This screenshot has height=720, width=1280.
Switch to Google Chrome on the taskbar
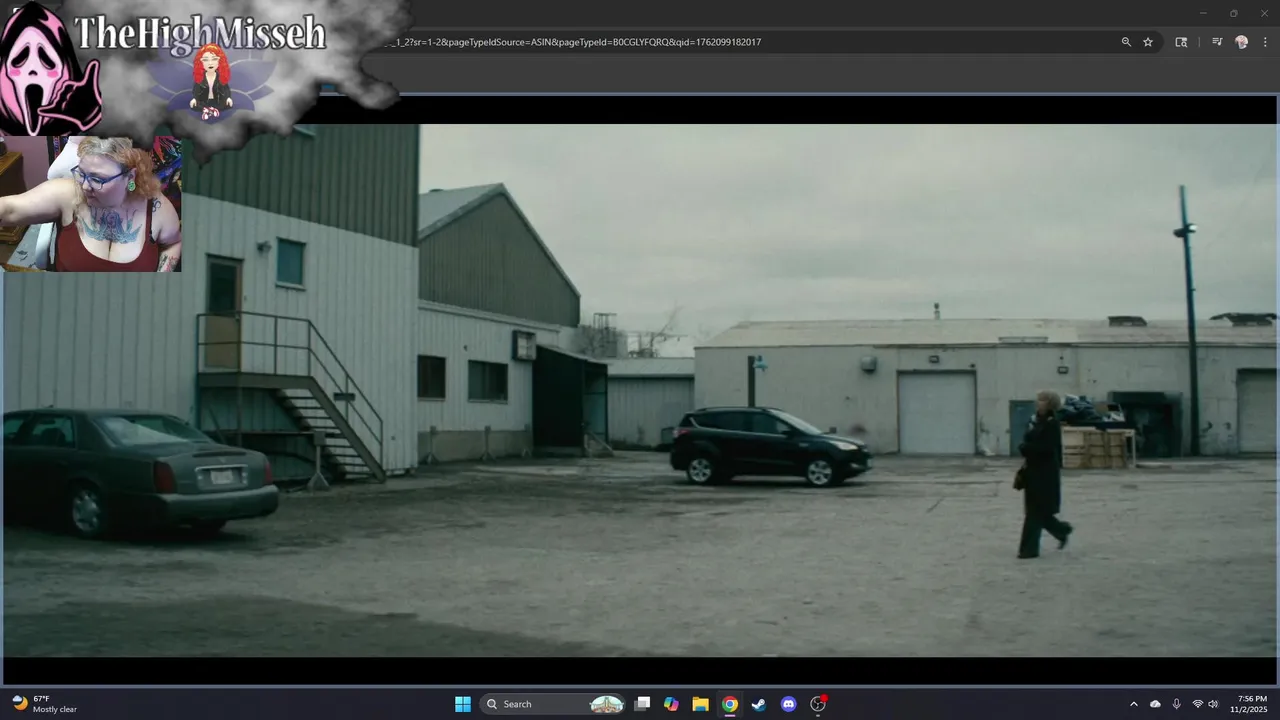[x=730, y=704]
